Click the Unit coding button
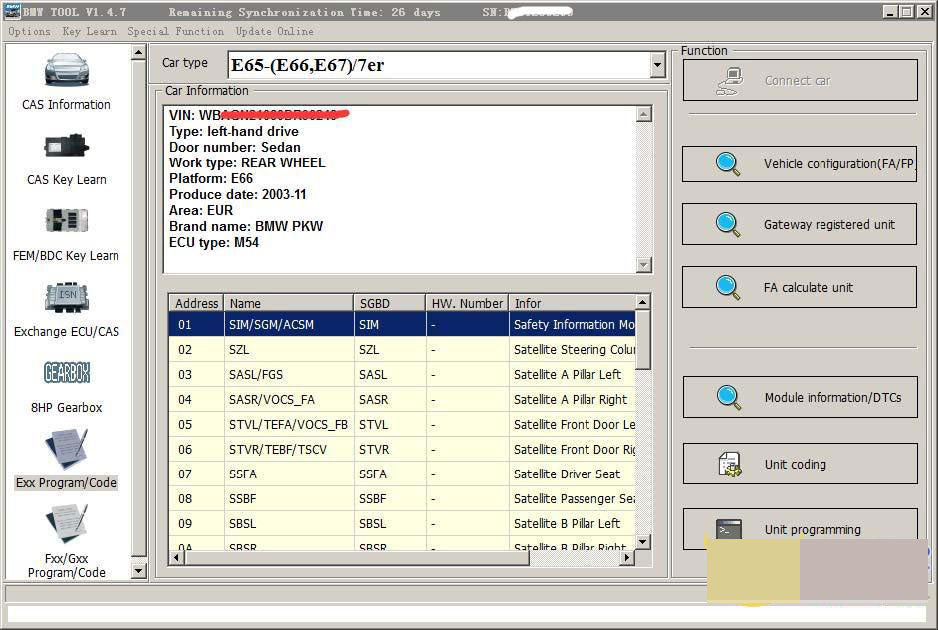The height and width of the screenshot is (630, 938). (x=800, y=464)
